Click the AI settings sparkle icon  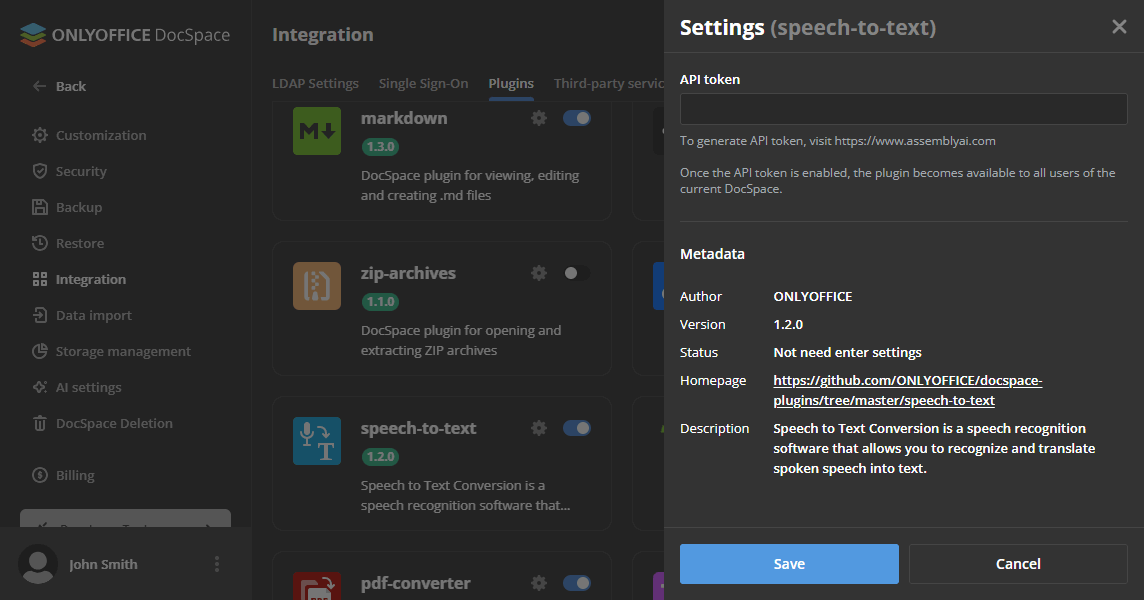(x=39, y=387)
